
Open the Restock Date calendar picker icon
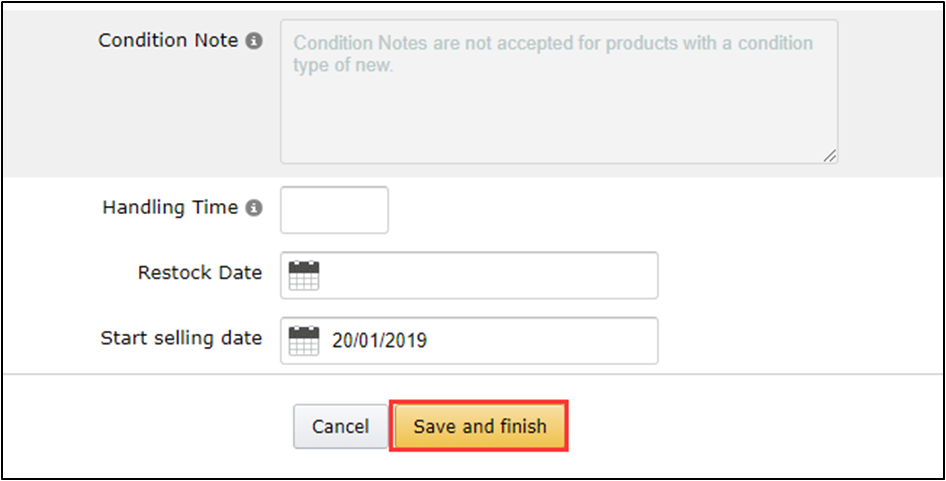click(x=303, y=275)
